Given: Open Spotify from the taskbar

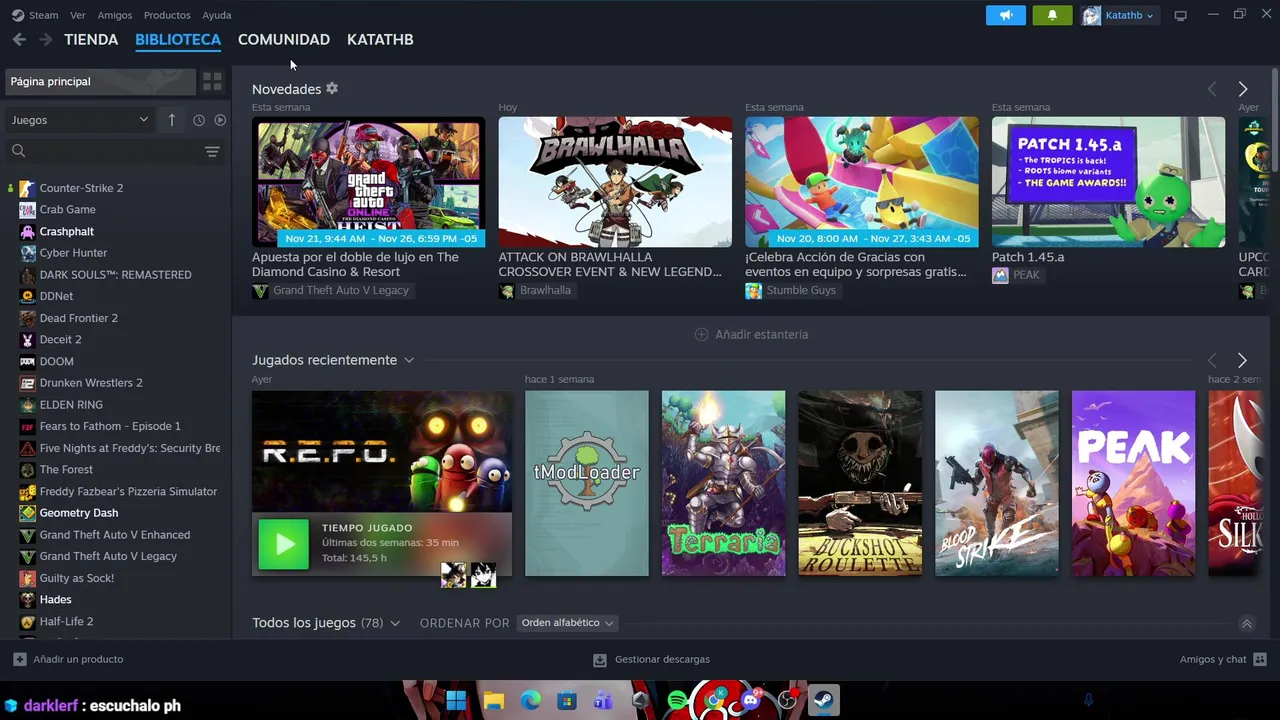Looking at the screenshot, I should [677, 700].
